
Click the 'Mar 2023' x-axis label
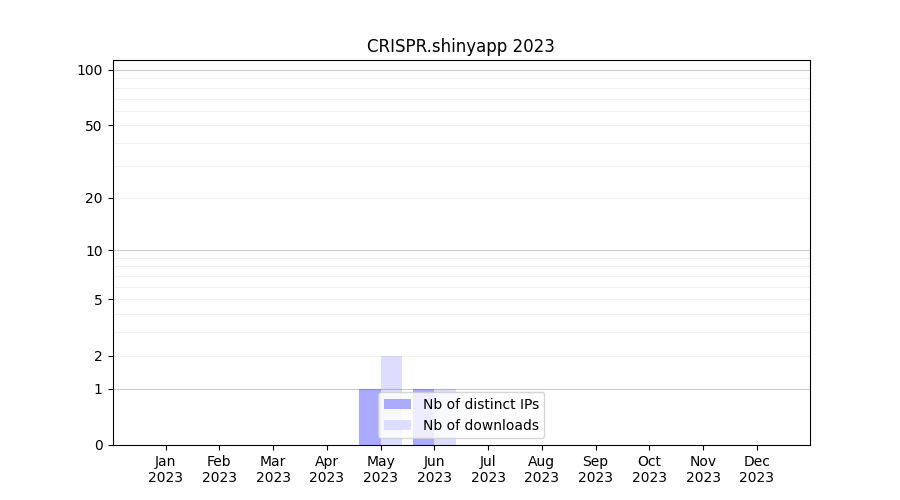(x=273, y=469)
